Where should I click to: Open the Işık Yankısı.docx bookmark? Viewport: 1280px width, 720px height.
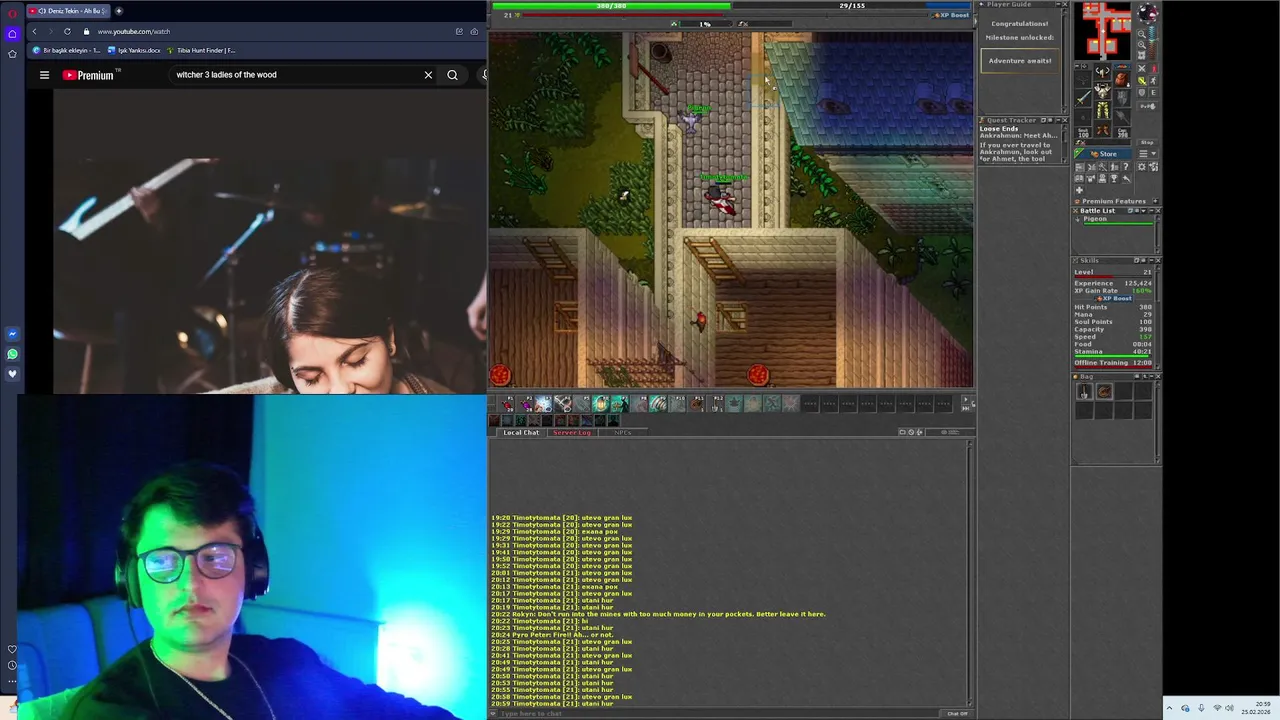pos(134,50)
